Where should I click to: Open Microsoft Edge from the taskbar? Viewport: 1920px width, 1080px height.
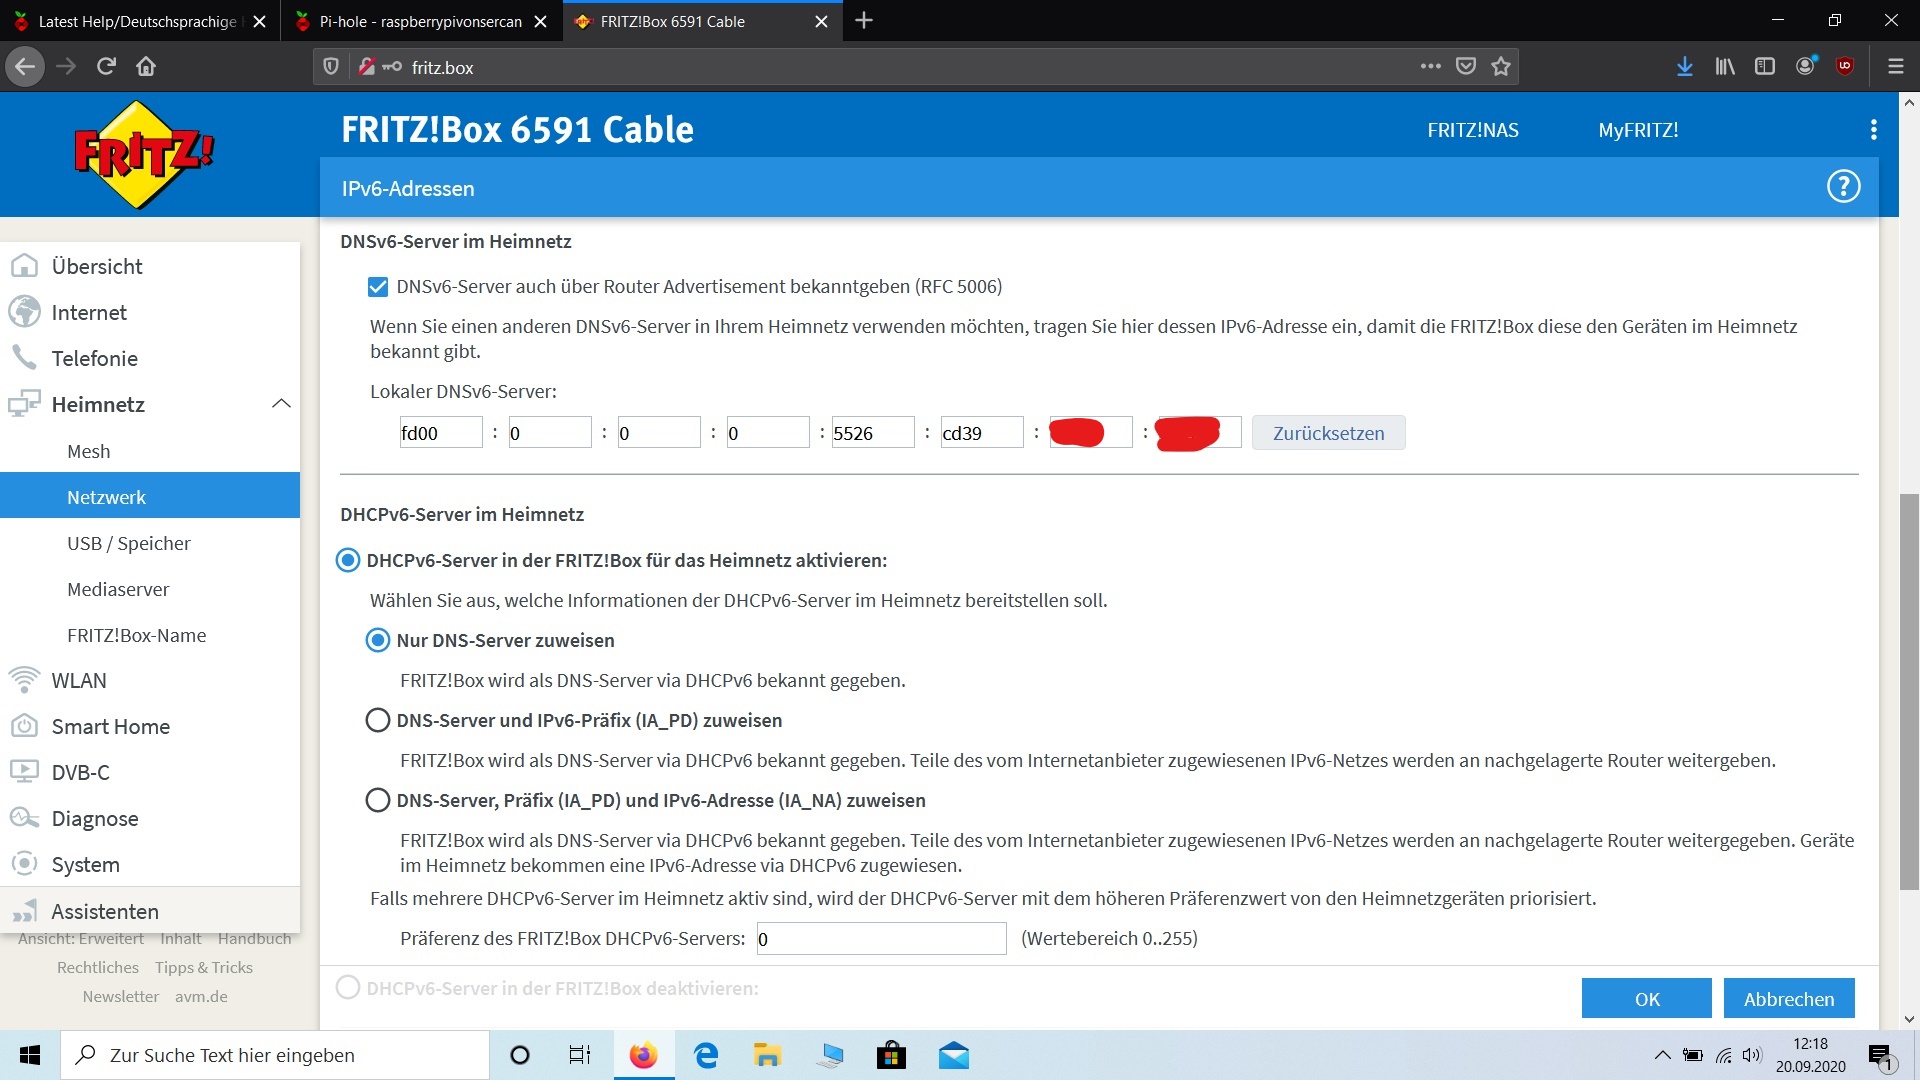click(706, 1055)
